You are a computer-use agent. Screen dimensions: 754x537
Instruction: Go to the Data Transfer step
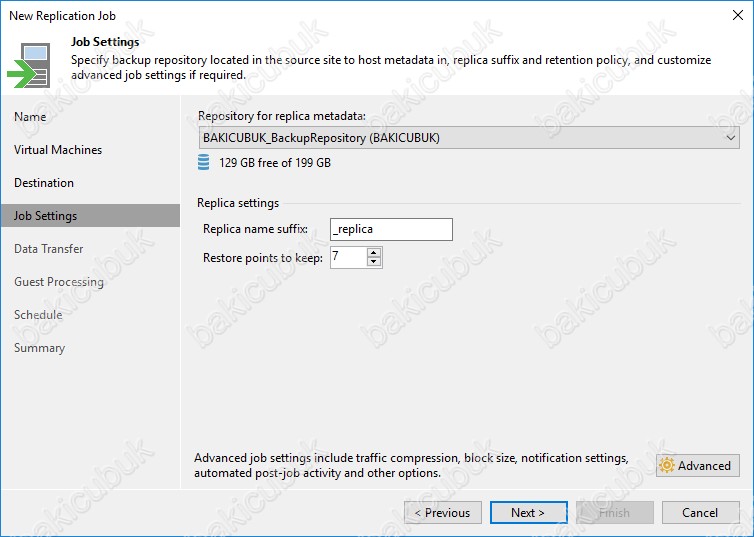[x=49, y=249]
